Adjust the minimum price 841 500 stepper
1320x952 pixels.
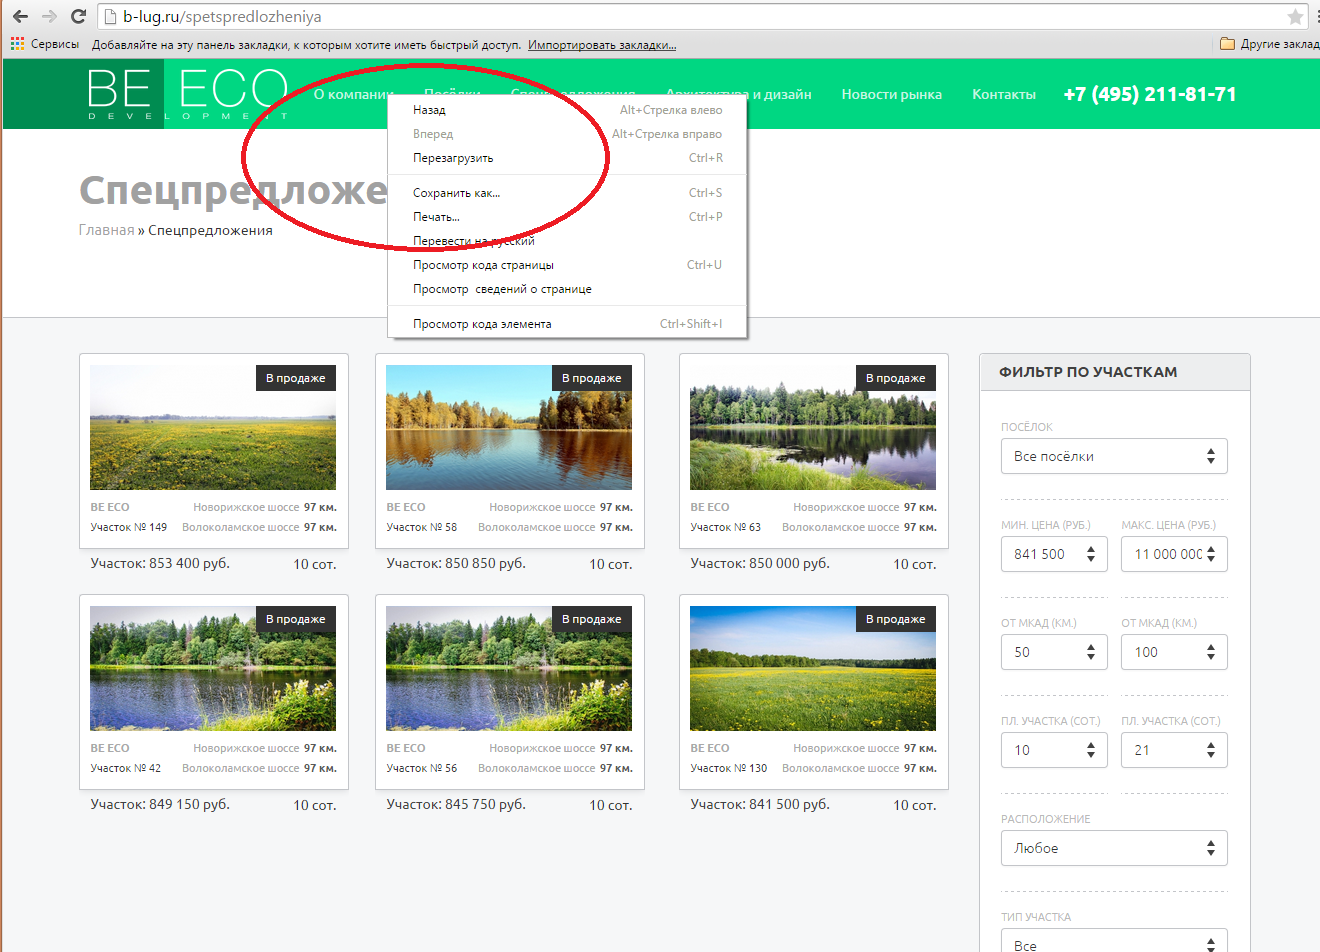1090,554
